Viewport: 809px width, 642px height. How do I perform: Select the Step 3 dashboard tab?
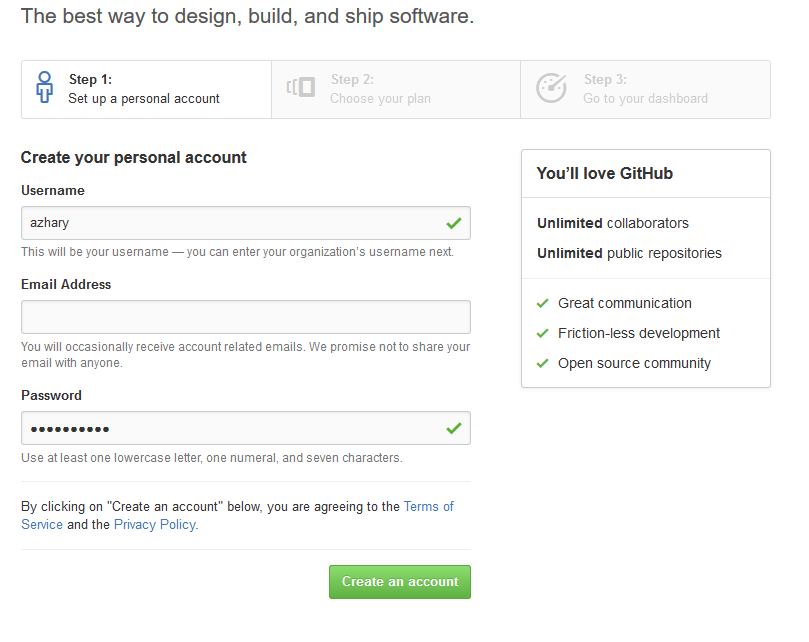pyautogui.click(x=645, y=89)
